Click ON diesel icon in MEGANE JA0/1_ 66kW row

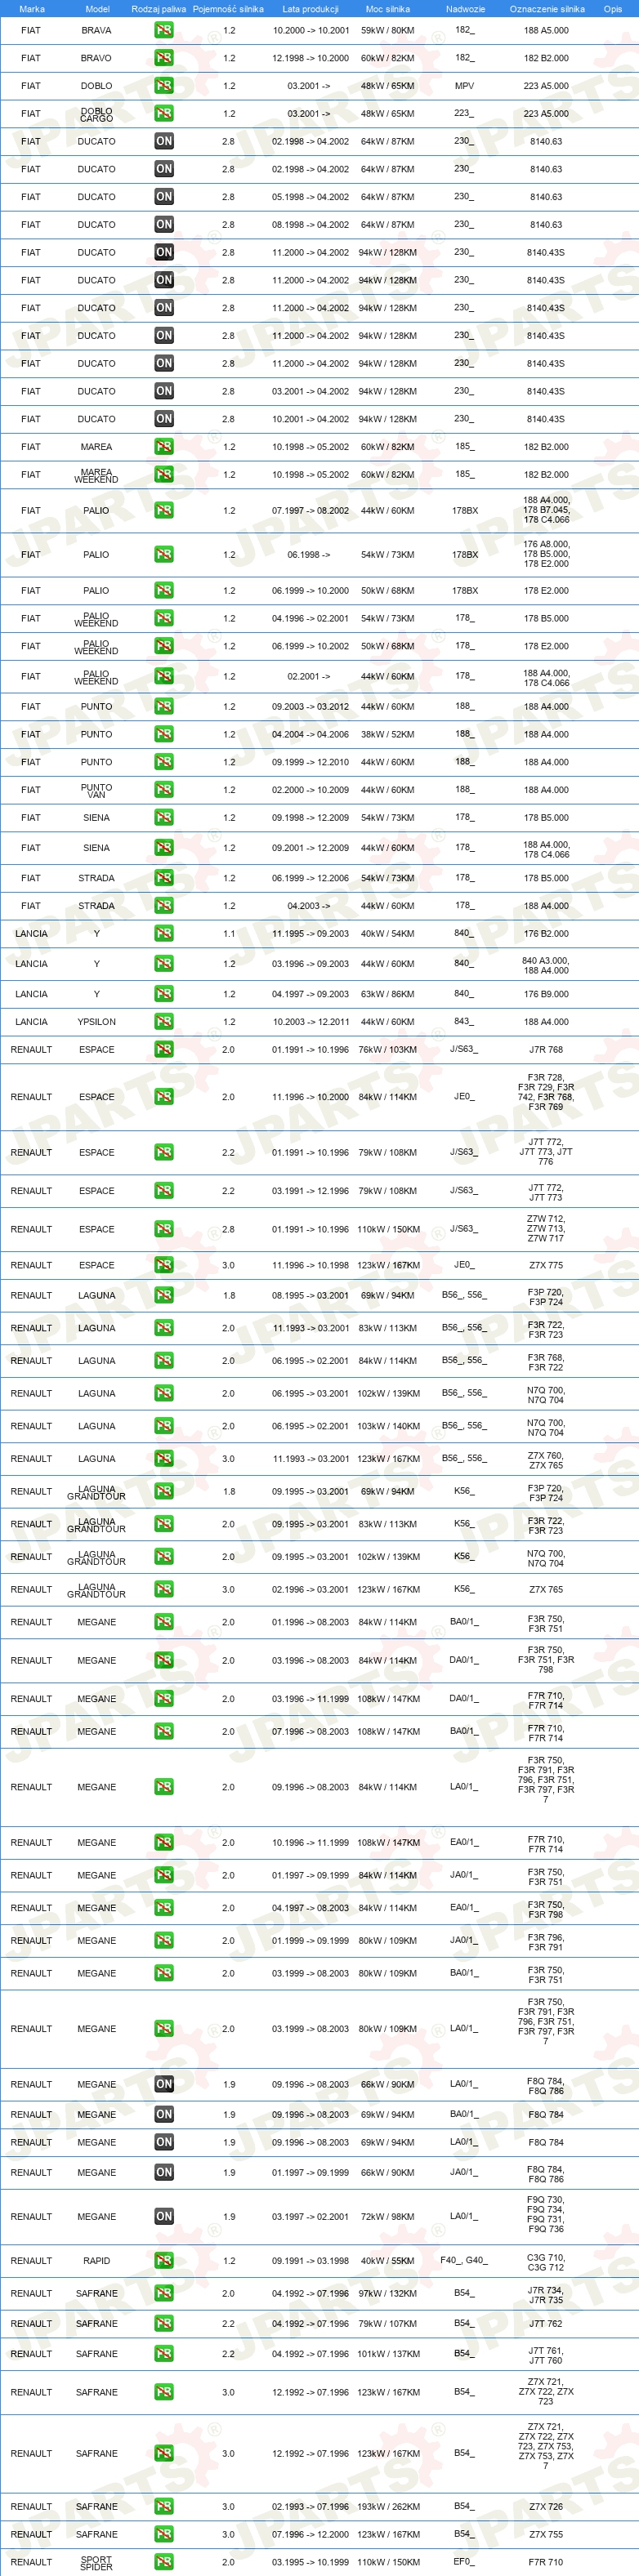click(164, 2173)
